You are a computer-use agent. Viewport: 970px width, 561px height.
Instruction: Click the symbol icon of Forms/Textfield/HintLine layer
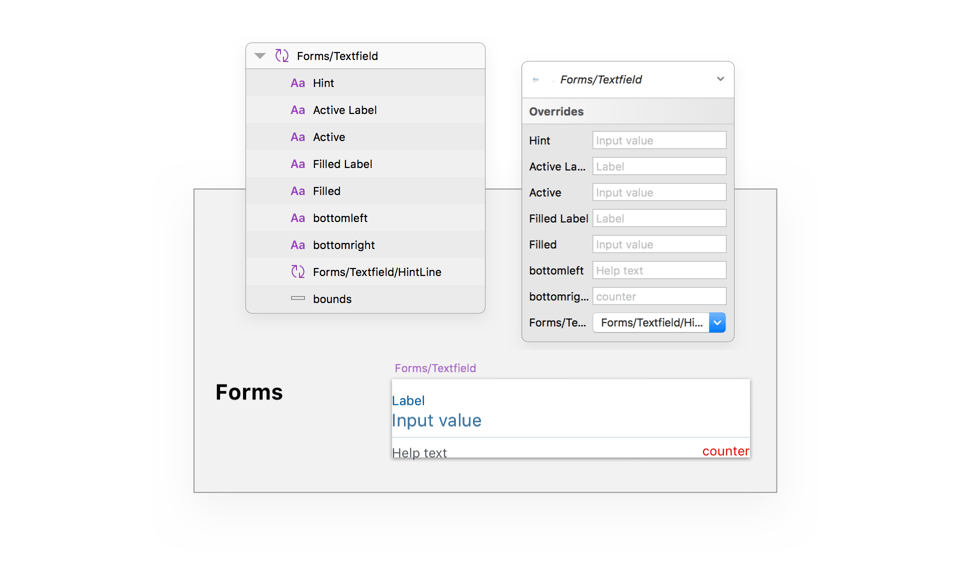tap(298, 272)
